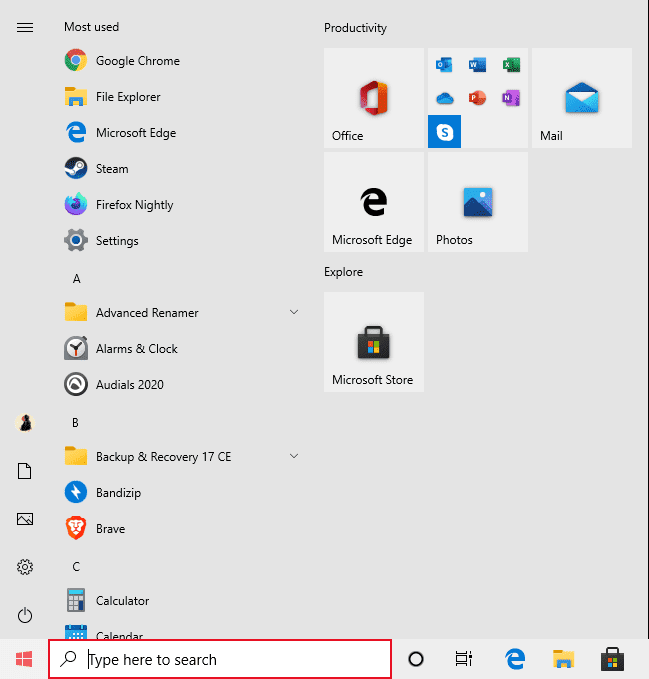The image size is (649, 679).
Task: Launch File Explorer from the app list
Action: [182, 97]
